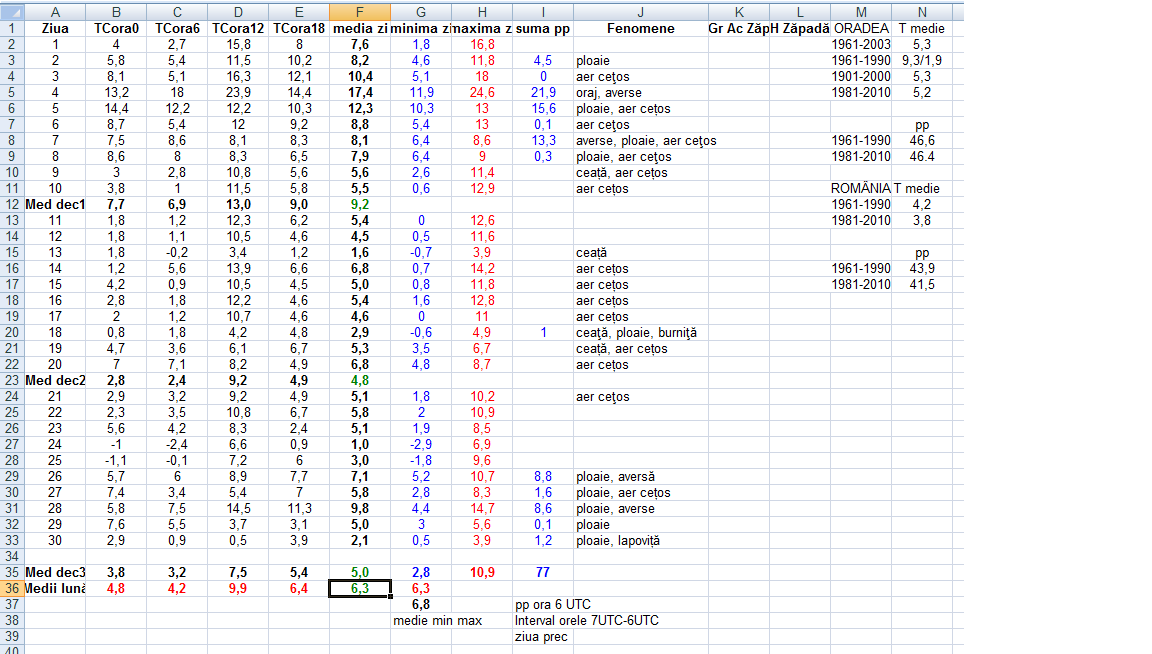This screenshot has height=654, width=1152.
Task: Click 'ziua prec' cell
Action: coord(543,637)
